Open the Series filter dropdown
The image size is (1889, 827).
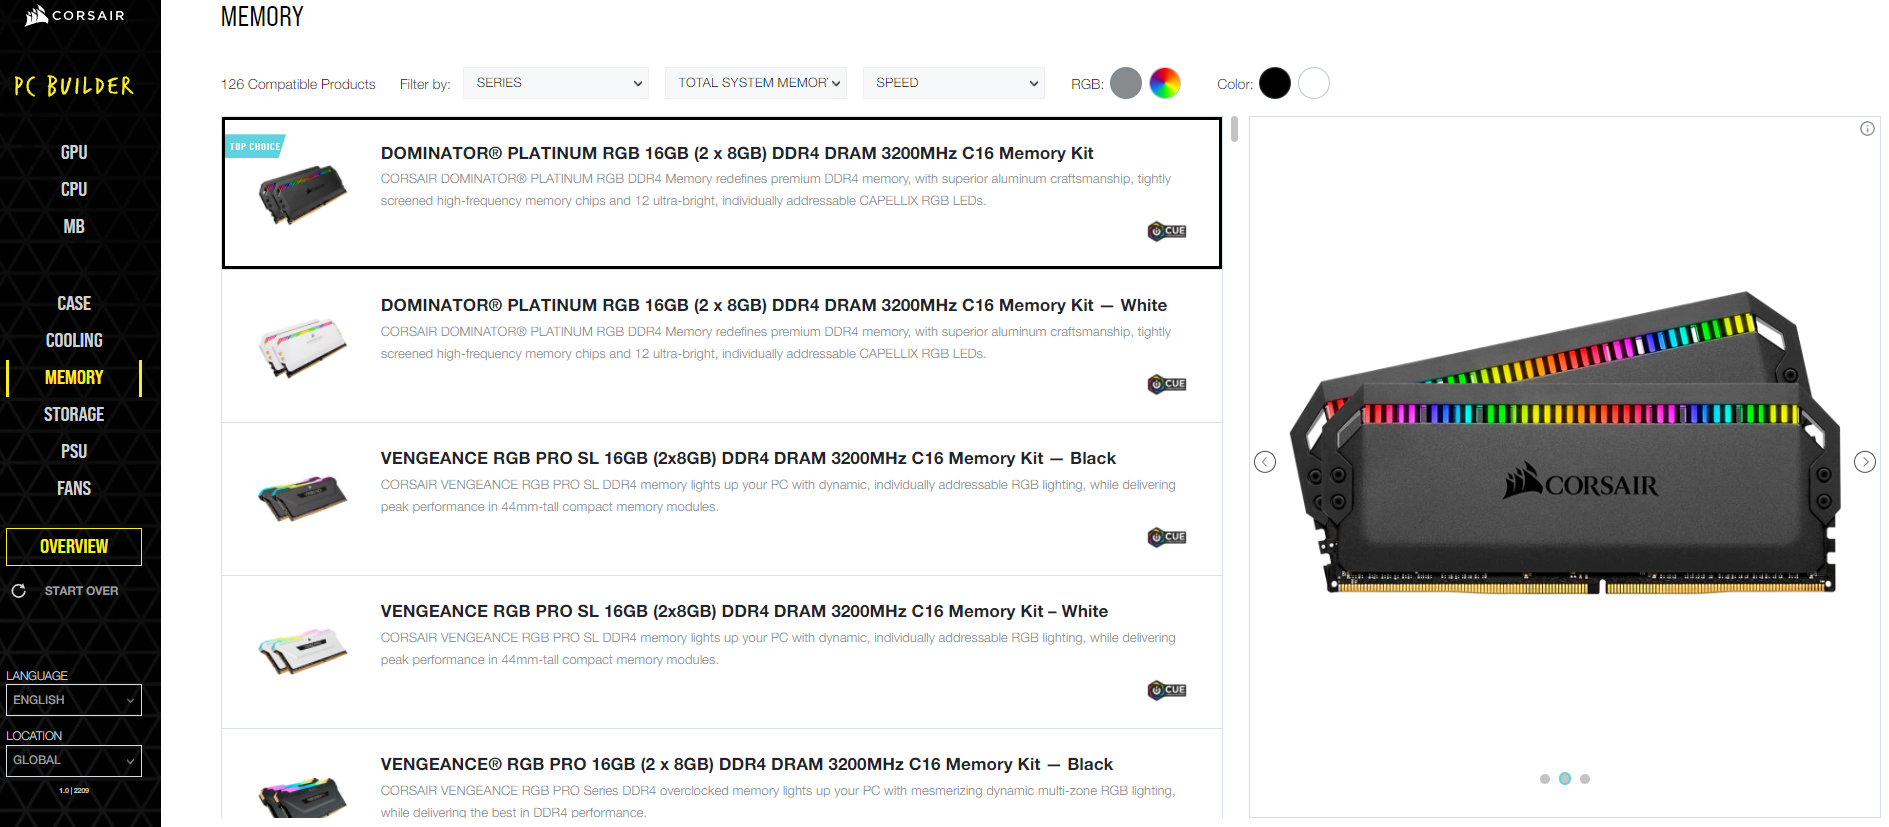(556, 83)
